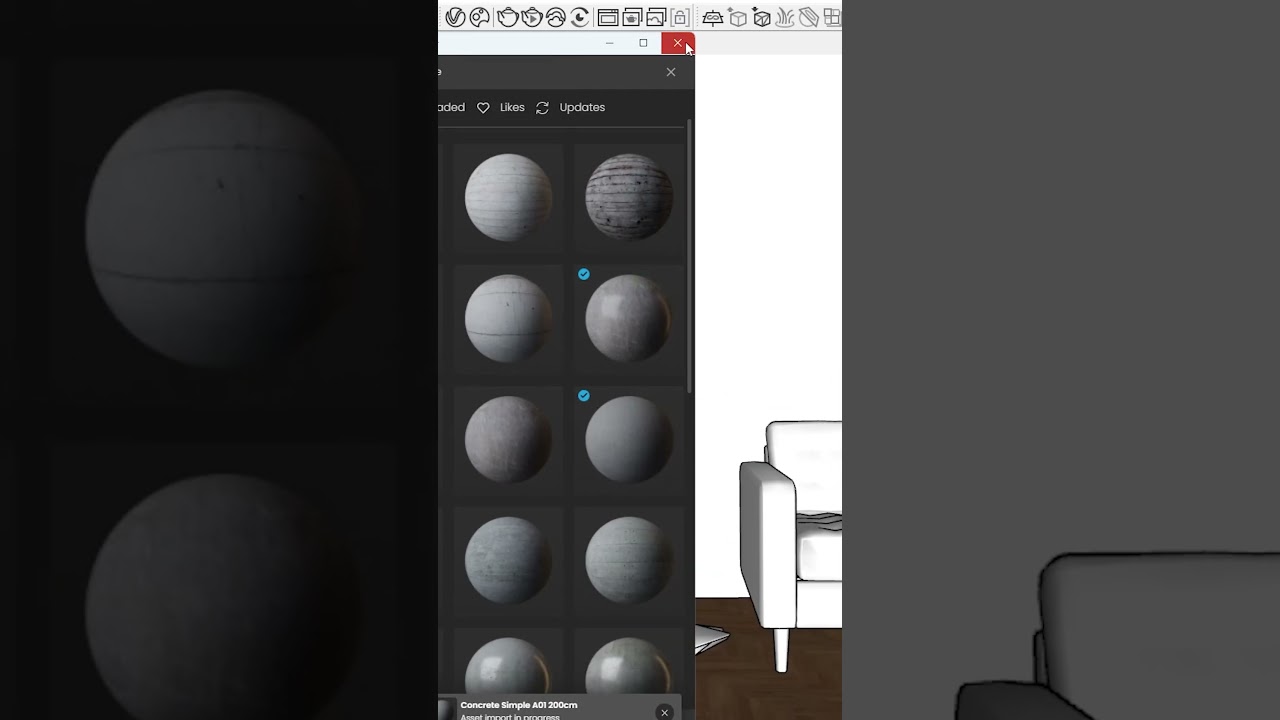Select the dark striped board-formed concrete thumbnail
The width and height of the screenshot is (1280, 720).
629,197
